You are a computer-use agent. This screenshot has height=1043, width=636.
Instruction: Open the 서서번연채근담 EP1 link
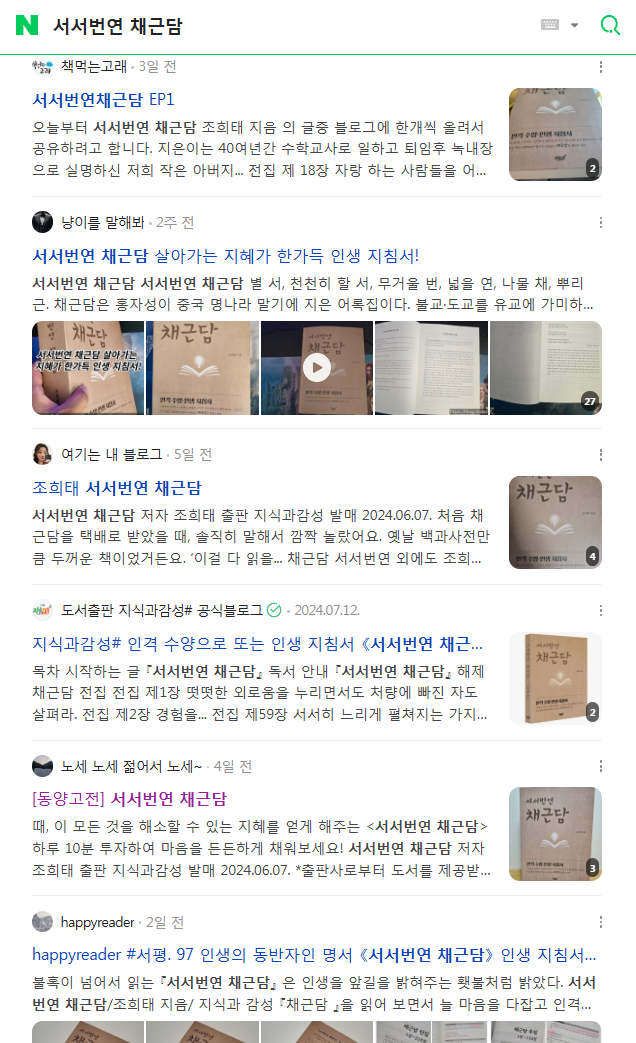coord(103,100)
